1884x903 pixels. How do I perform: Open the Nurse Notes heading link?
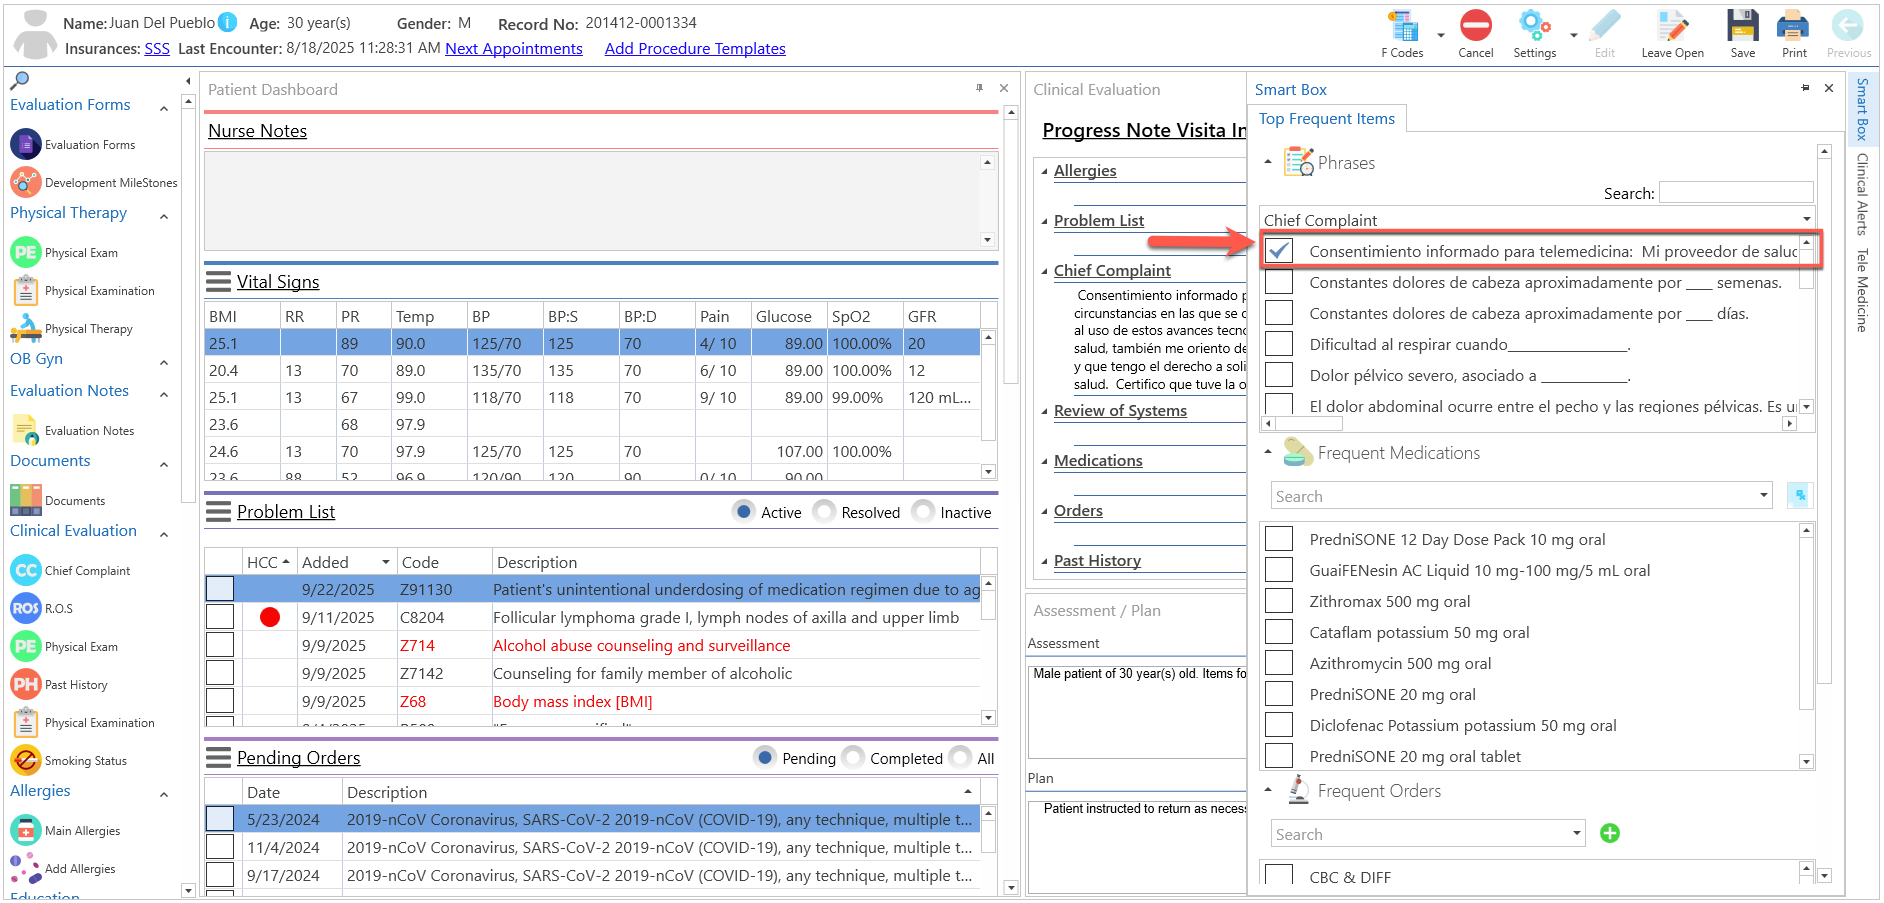click(x=257, y=130)
